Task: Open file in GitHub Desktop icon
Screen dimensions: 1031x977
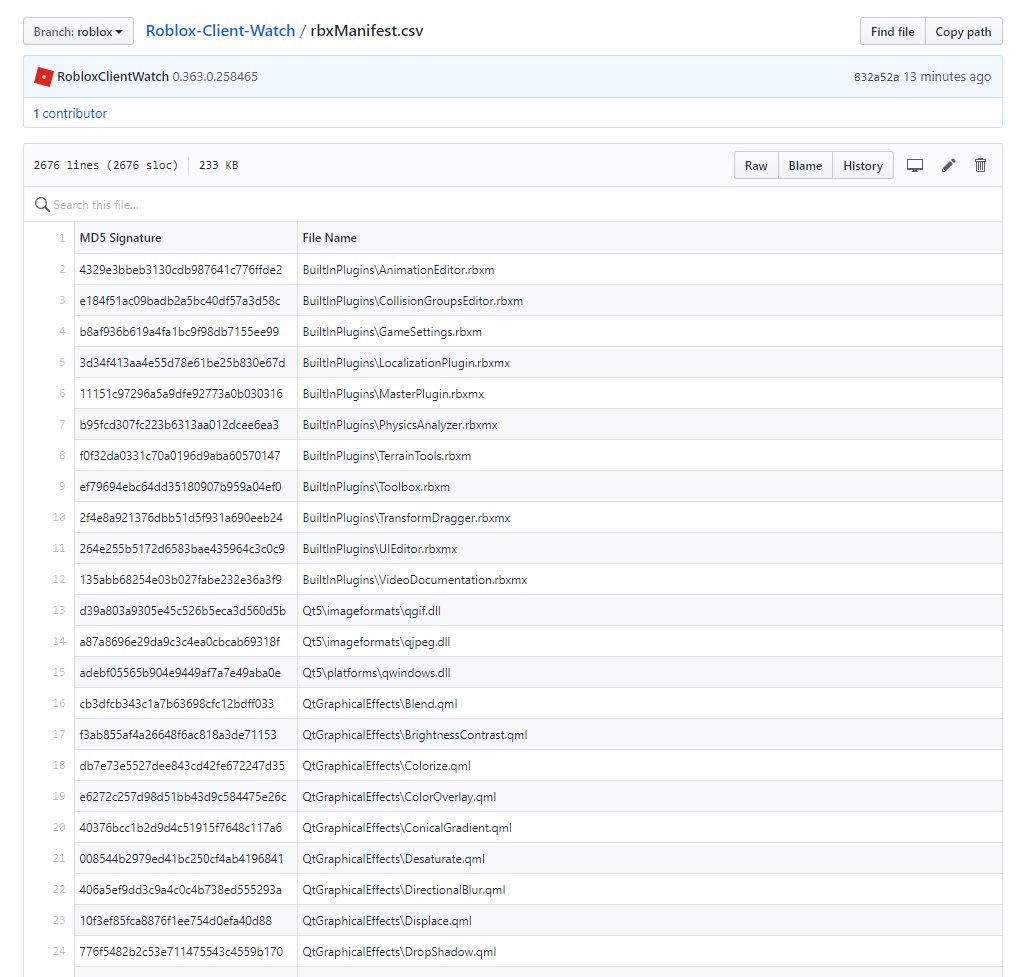Action: pos(915,166)
